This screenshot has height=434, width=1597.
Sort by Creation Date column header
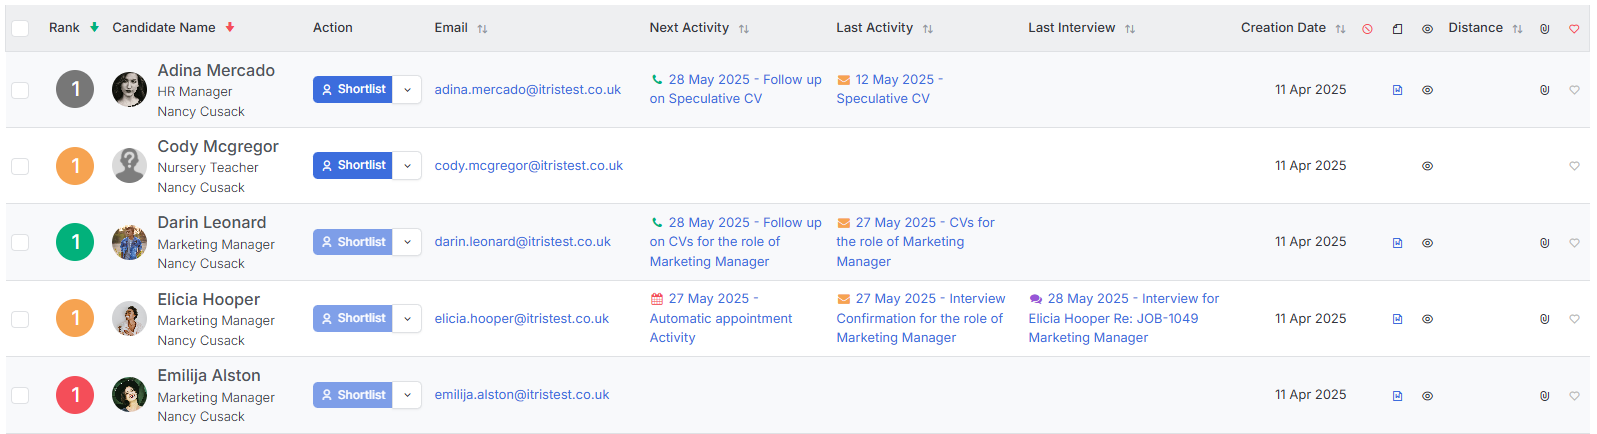coord(1283,28)
